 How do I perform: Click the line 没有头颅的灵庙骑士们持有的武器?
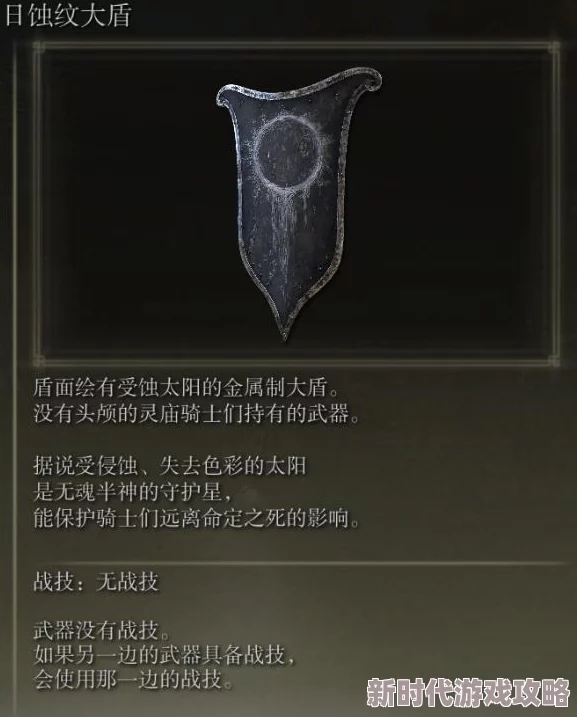(197, 413)
